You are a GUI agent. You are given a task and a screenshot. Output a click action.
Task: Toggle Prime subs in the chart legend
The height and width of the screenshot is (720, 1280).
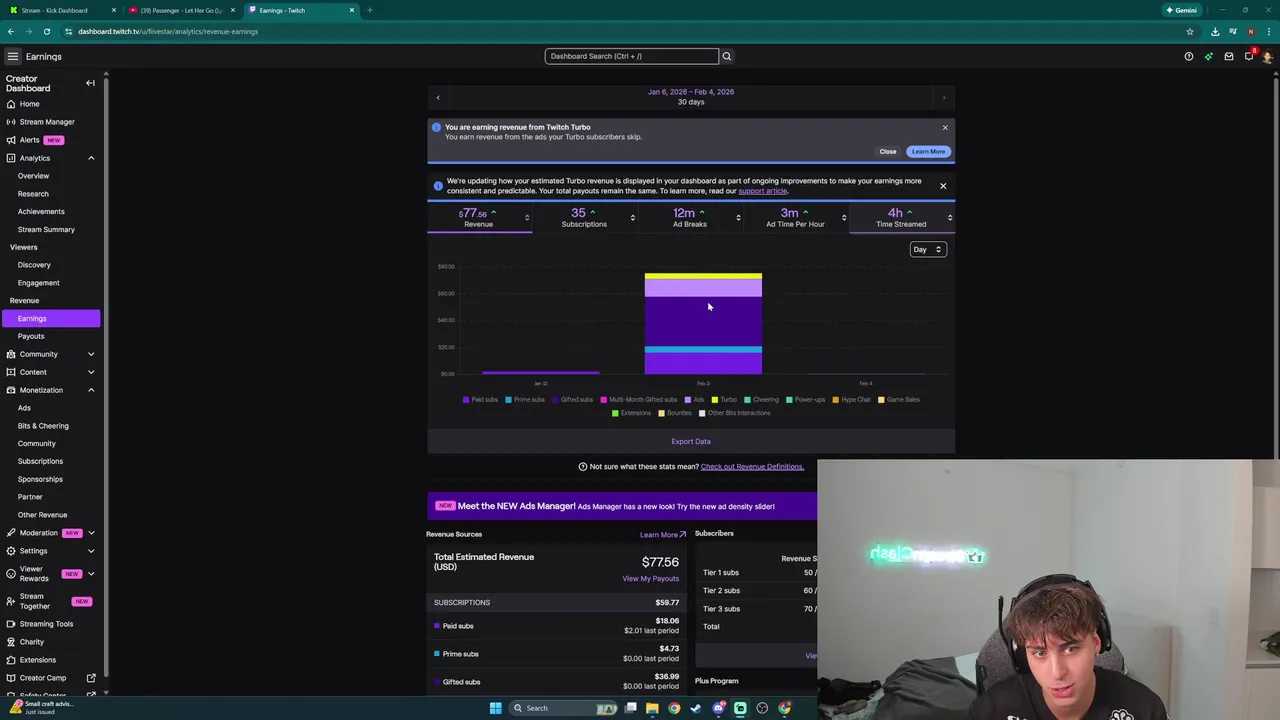(x=525, y=399)
